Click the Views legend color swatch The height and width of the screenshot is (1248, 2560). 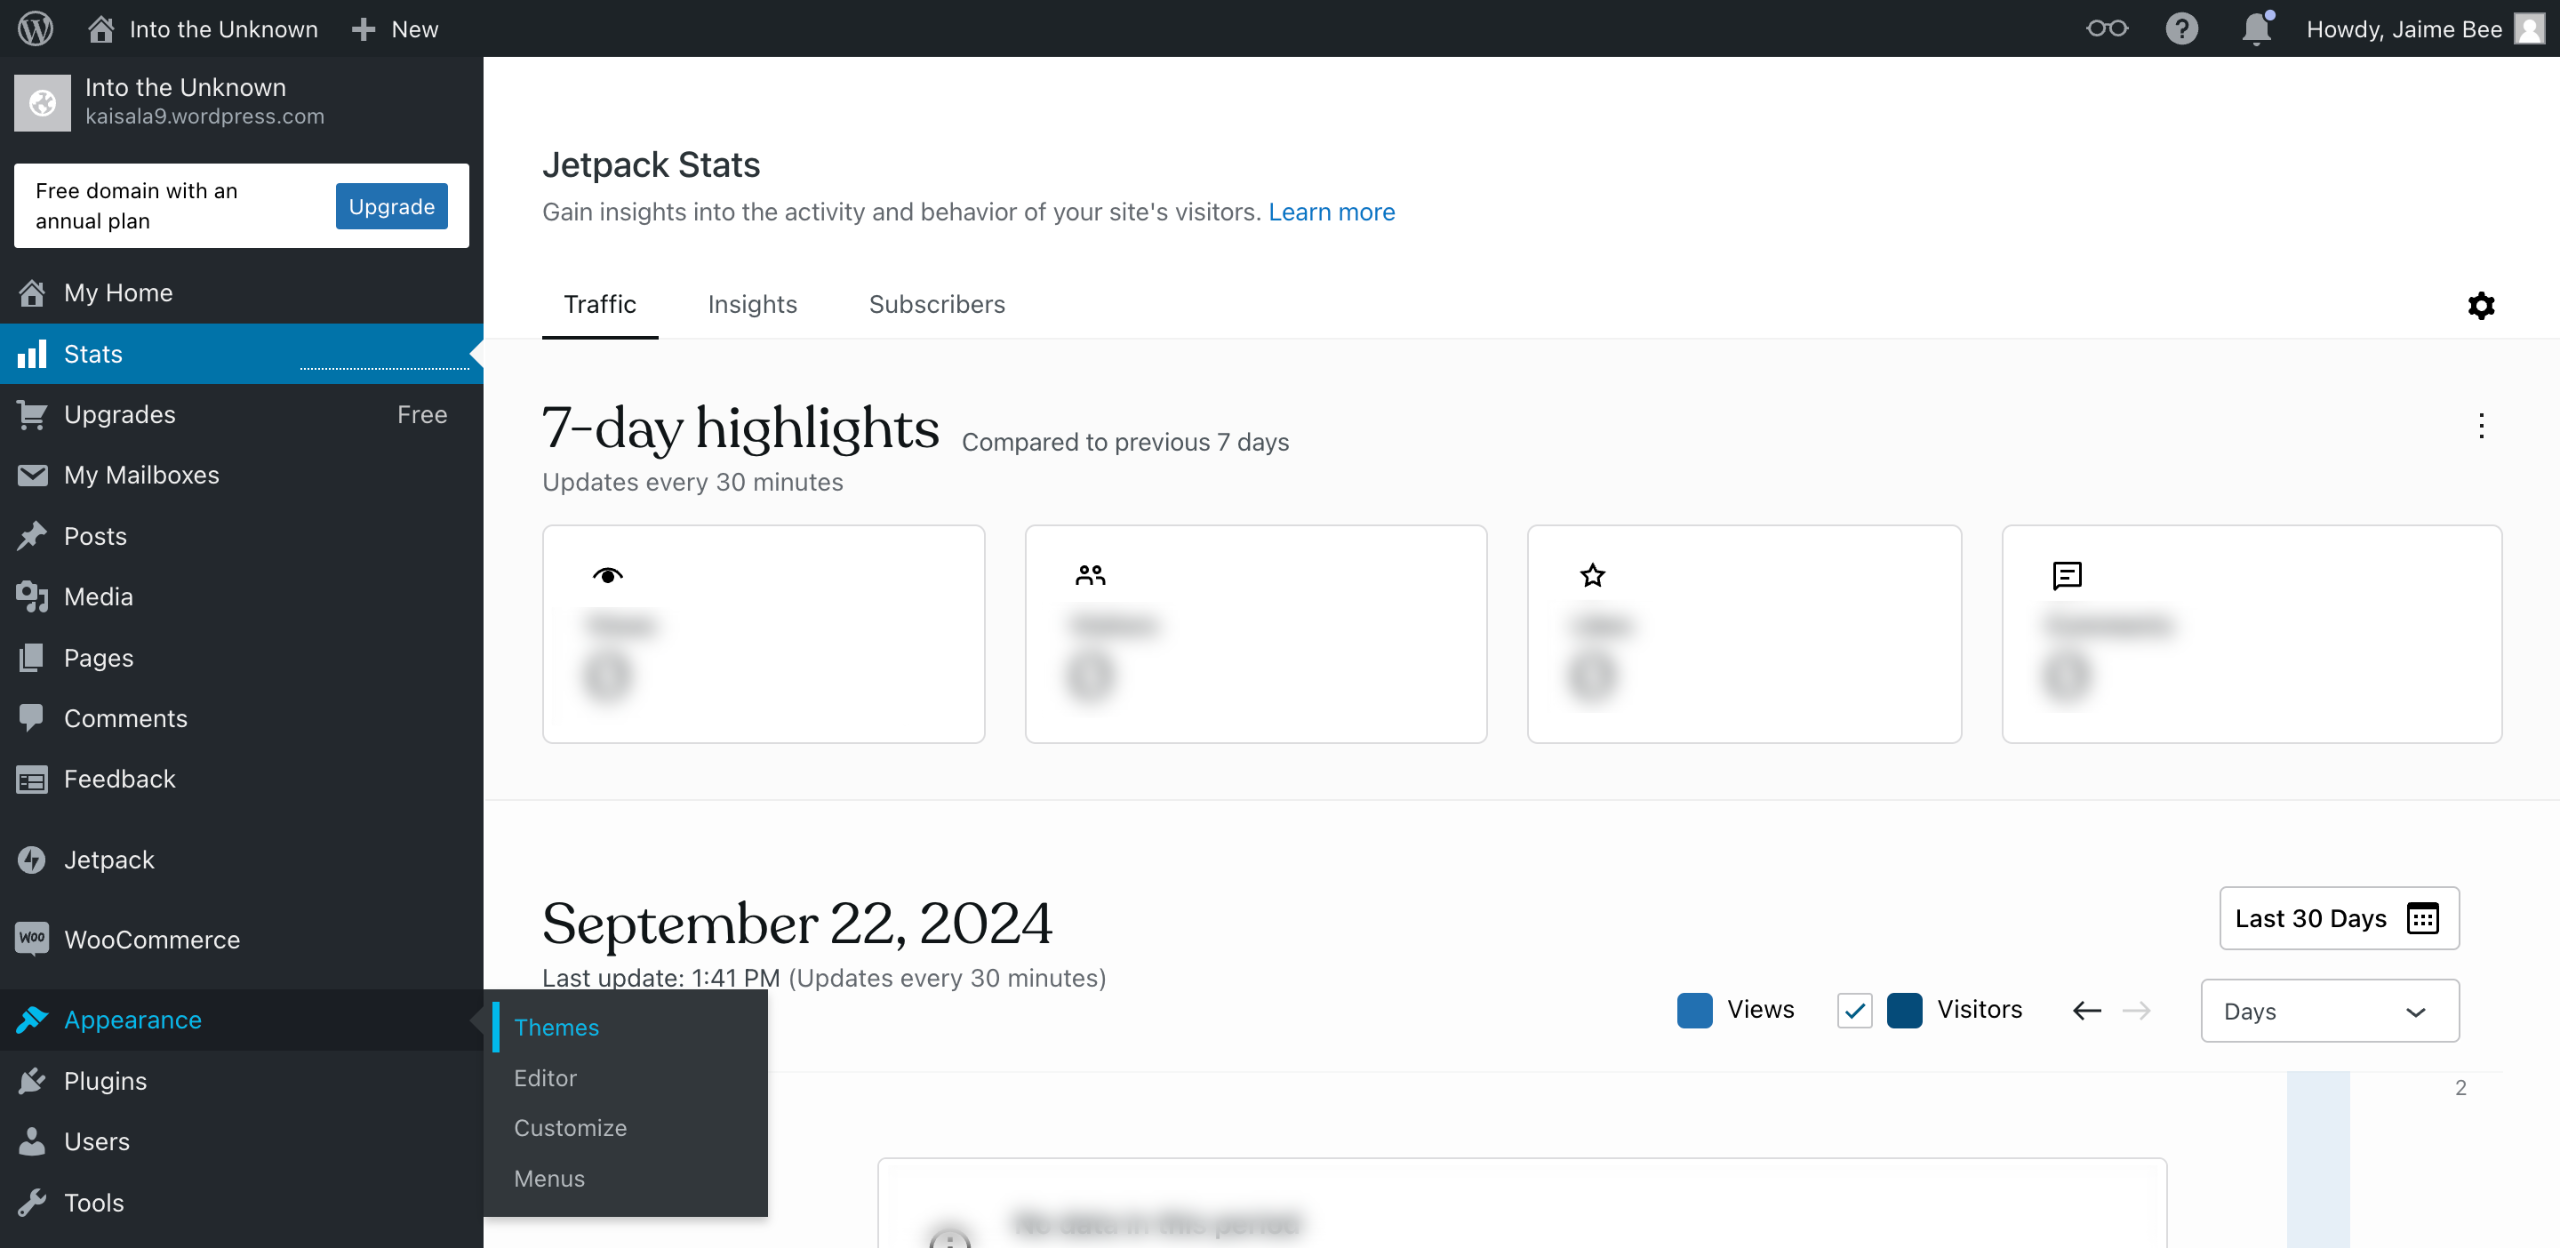tap(1694, 1010)
